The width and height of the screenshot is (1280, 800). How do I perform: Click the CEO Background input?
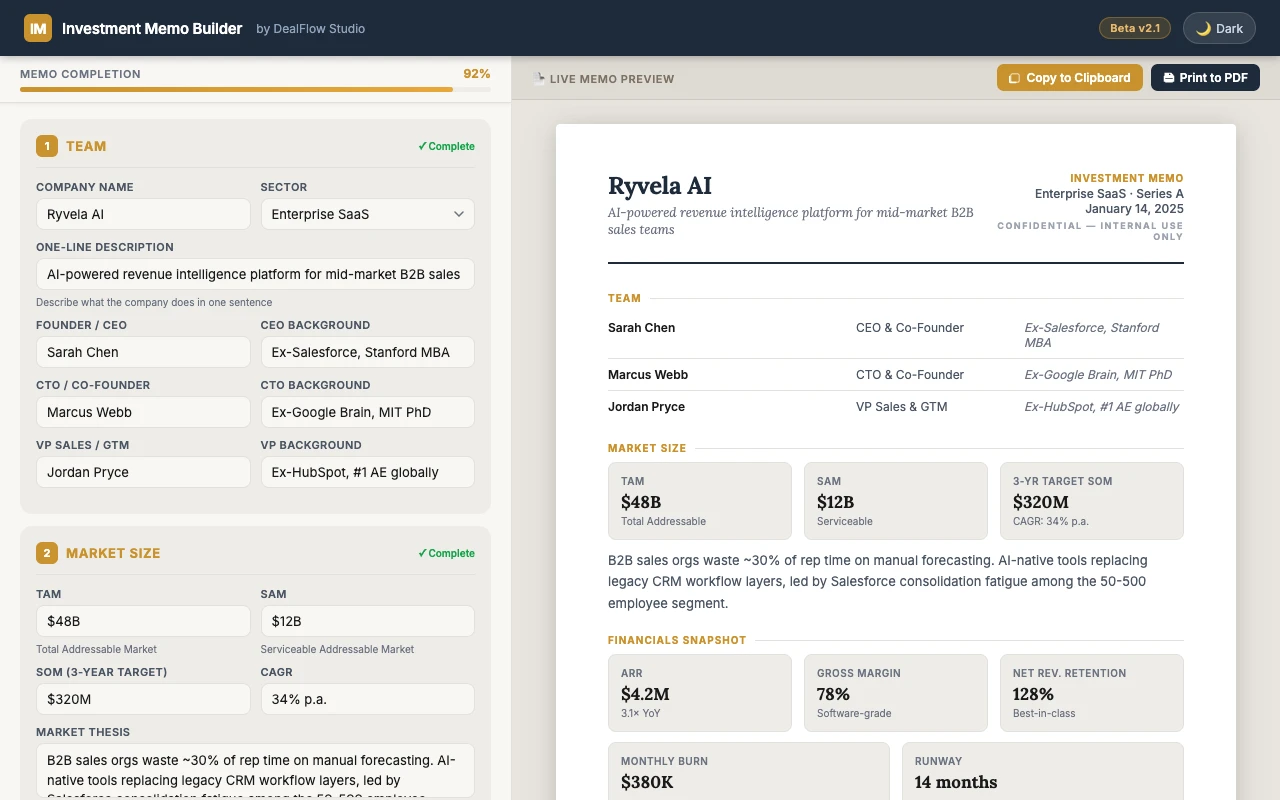click(x=367, y=352)
